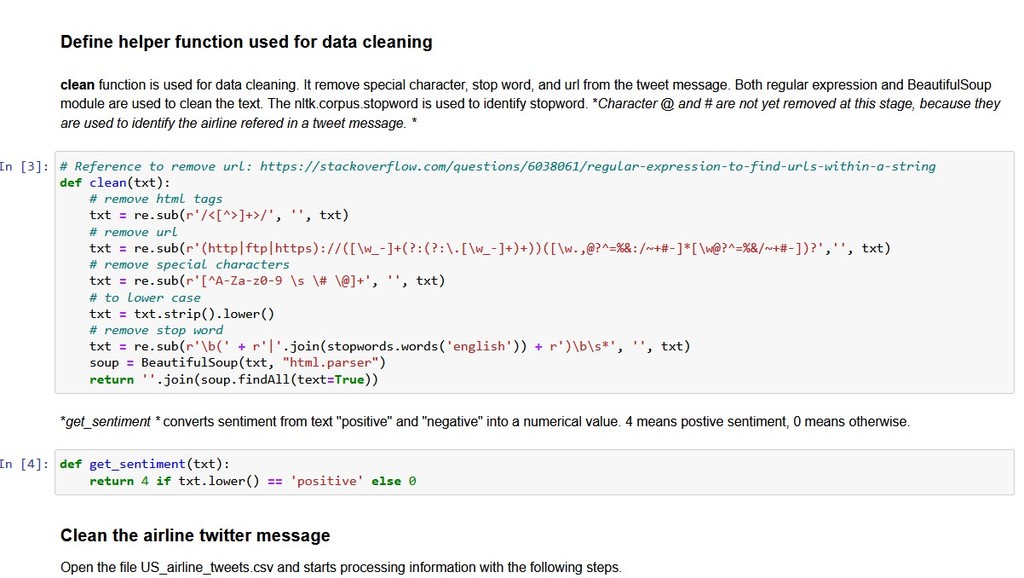Click the '# remove html tags' comment line

click(156, 199)
